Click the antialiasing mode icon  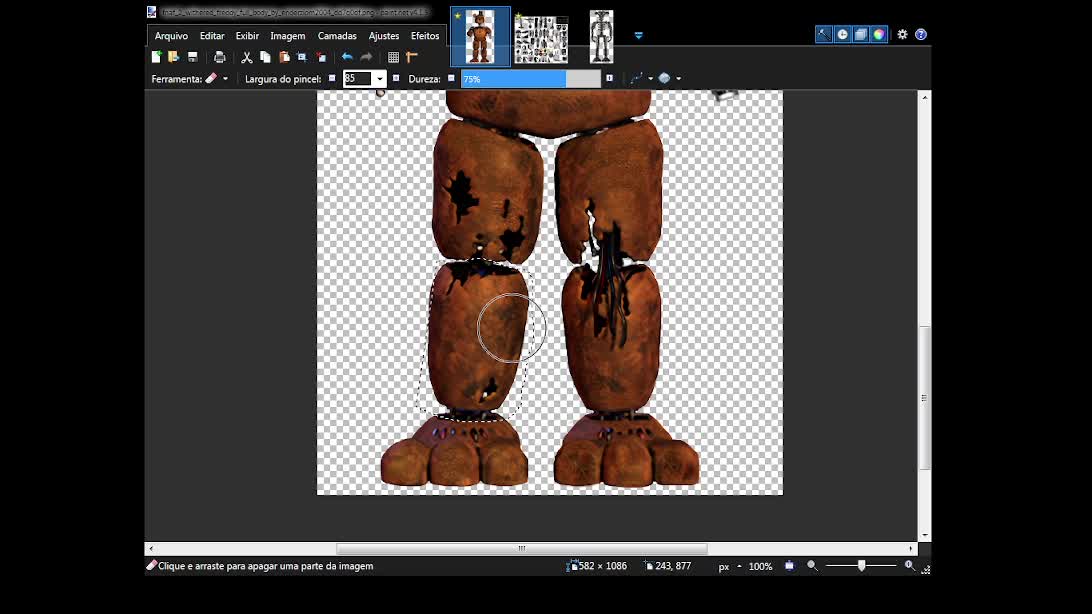(636, 79)
